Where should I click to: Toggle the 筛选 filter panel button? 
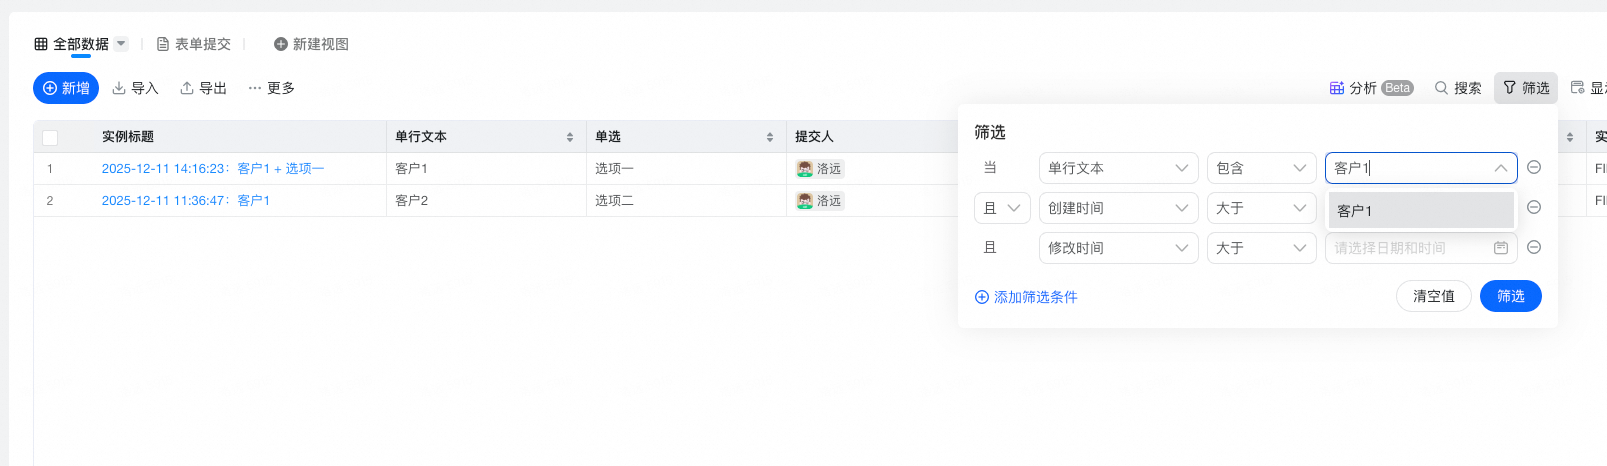(x=1525, y=88)
